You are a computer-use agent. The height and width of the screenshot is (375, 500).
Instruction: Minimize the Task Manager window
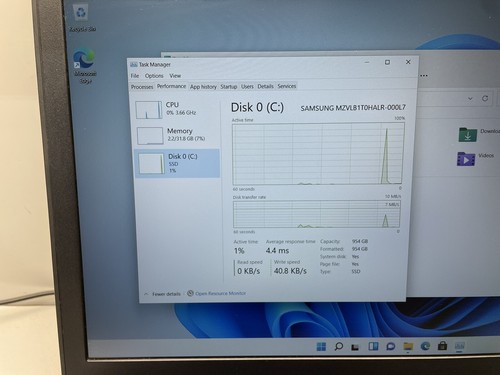pyautogui.click(x=367, y=62)
